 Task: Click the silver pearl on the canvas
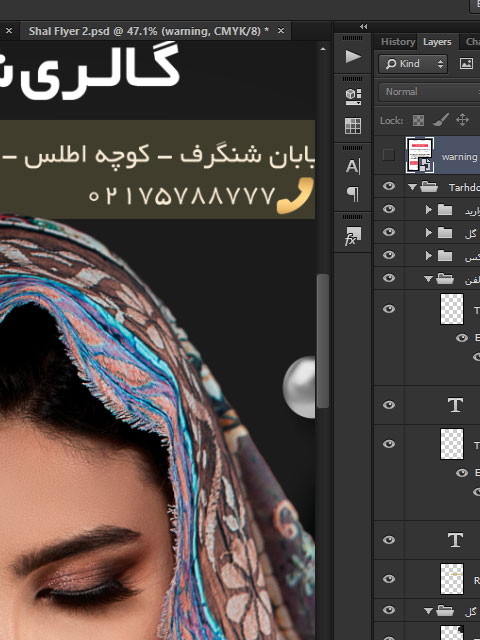pos(299,387)
